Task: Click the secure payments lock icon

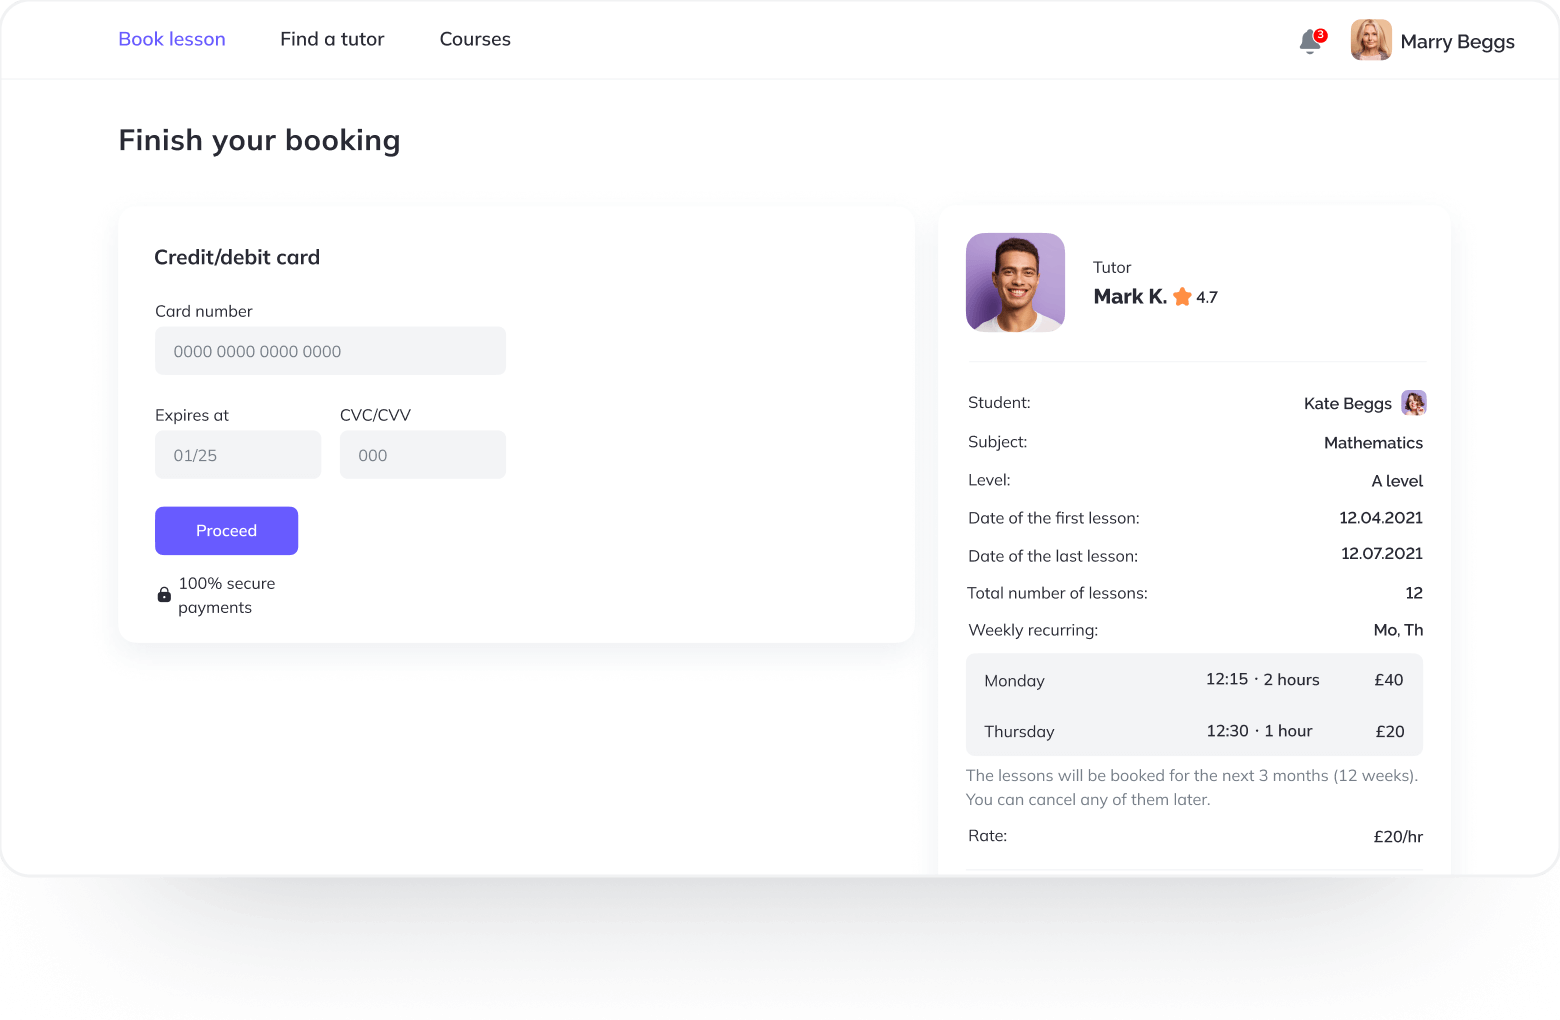Action: coord(164,595)
